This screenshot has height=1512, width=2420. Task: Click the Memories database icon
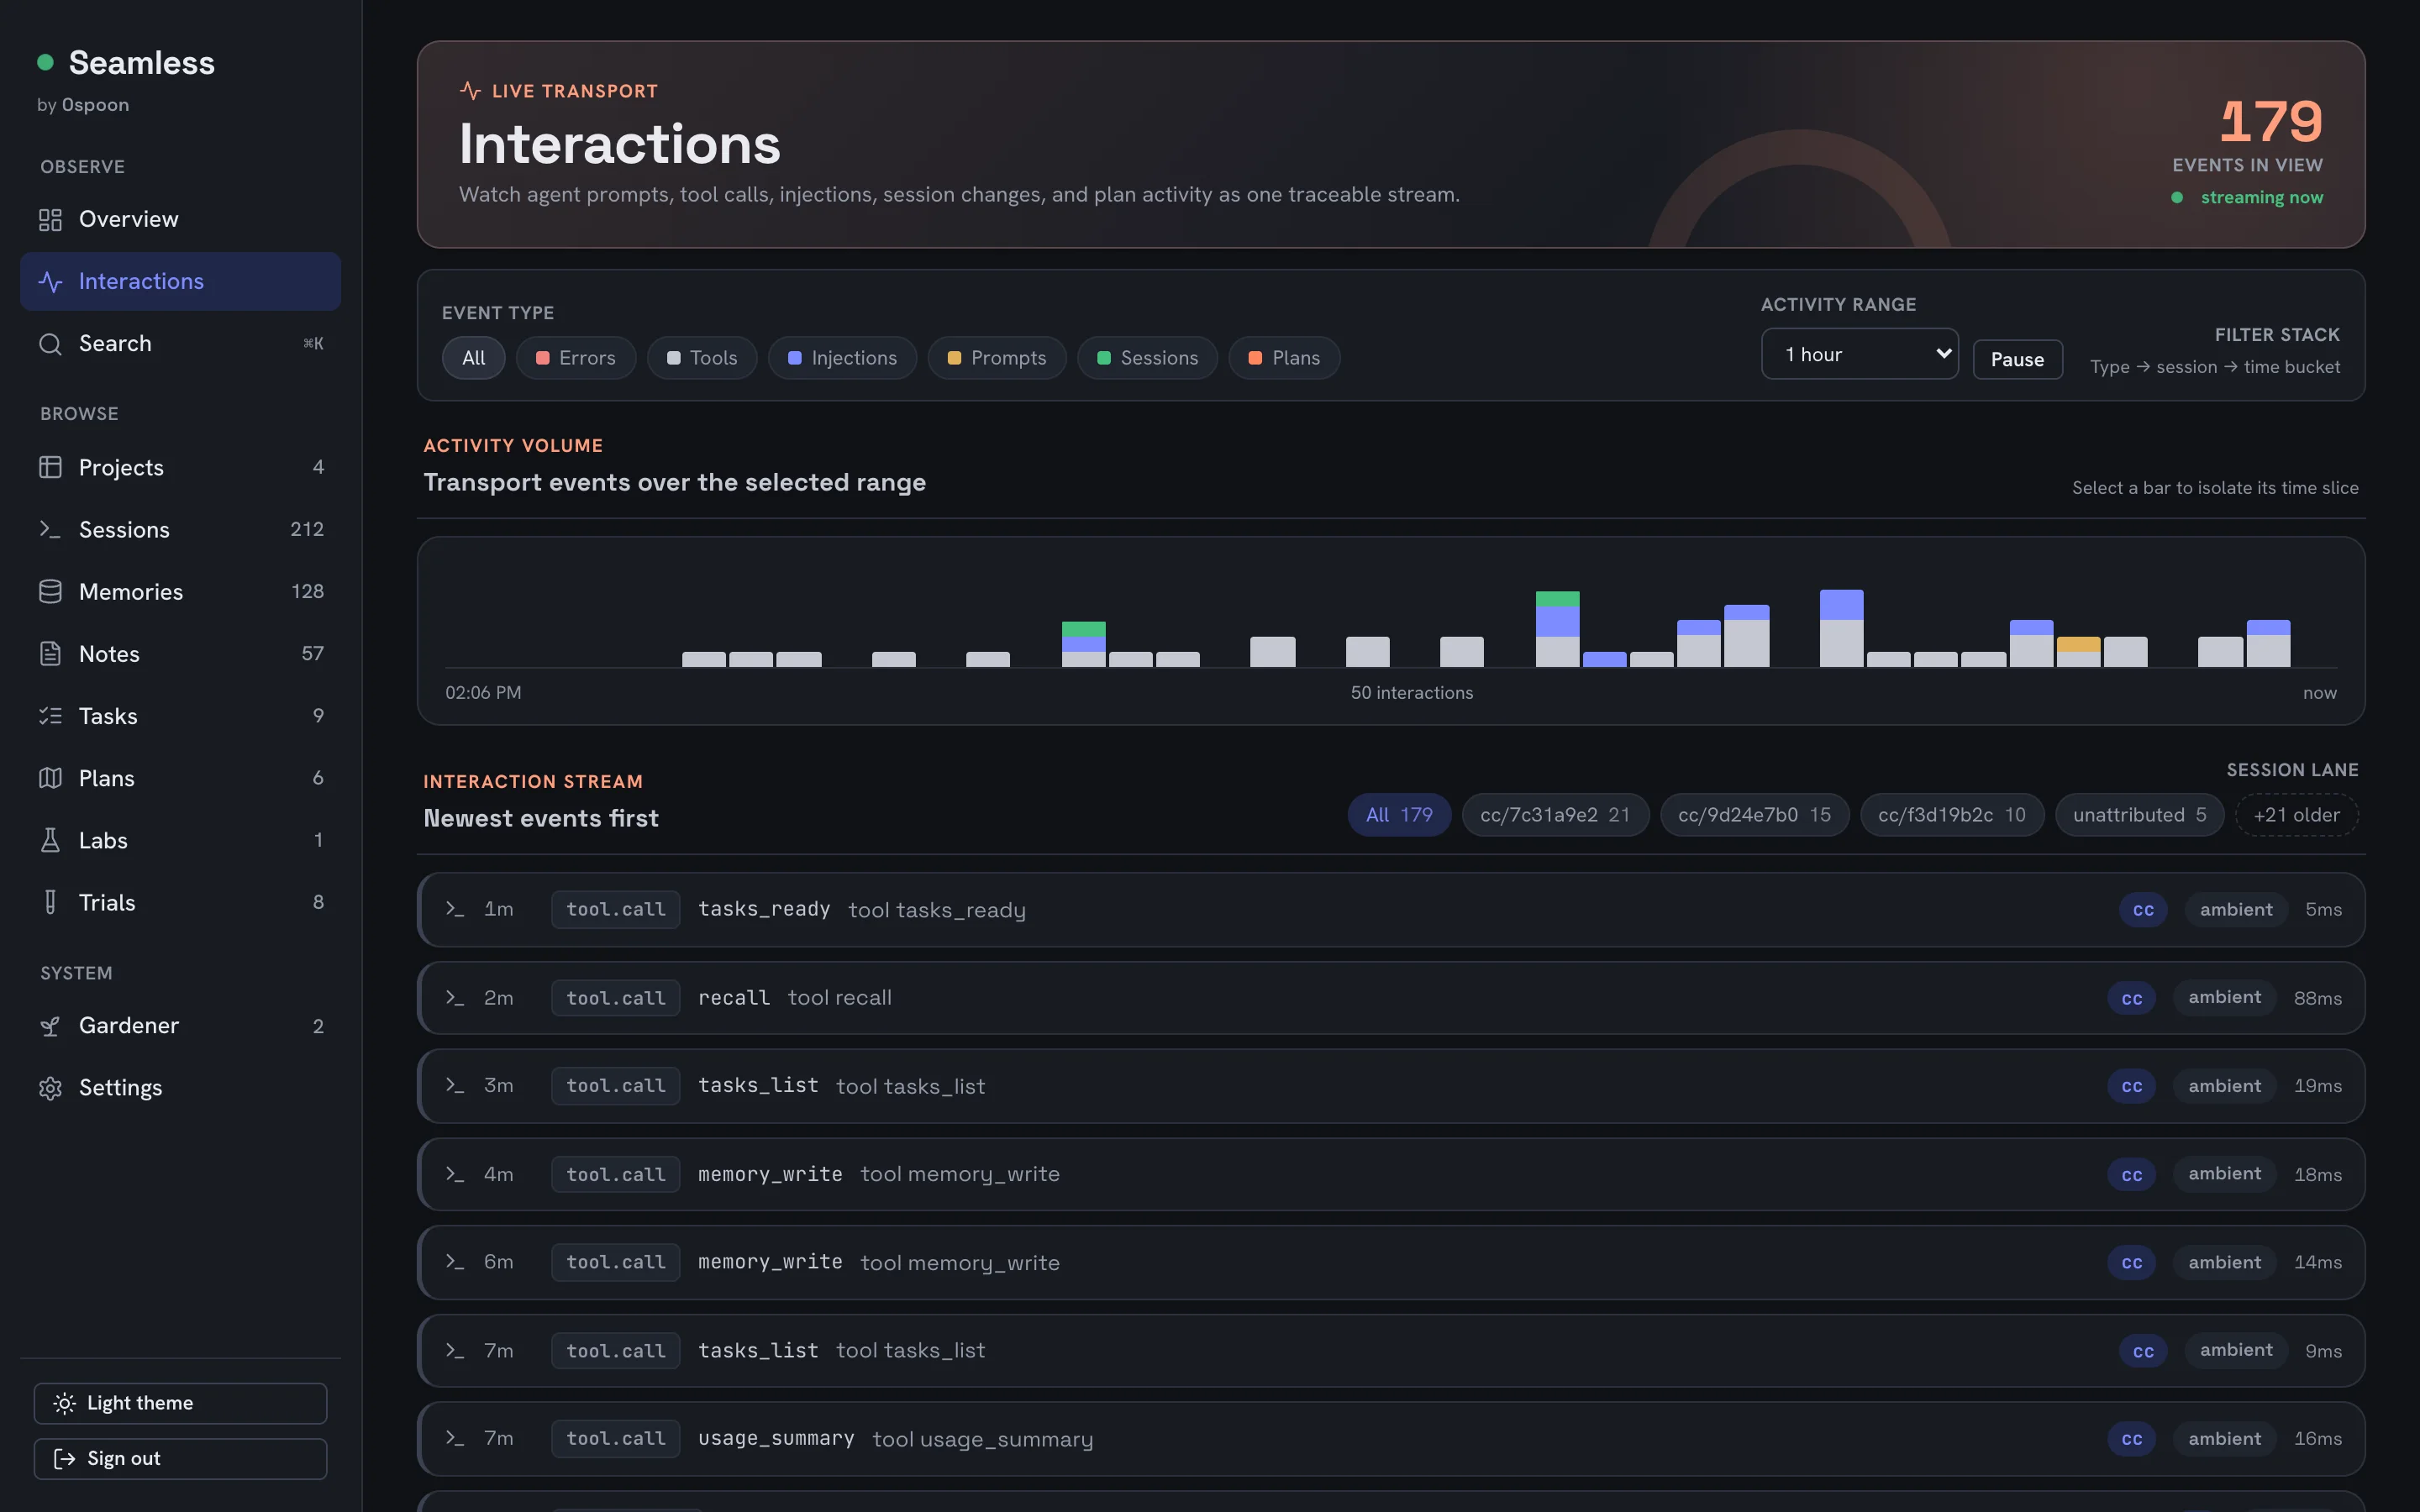pos(50,592)
